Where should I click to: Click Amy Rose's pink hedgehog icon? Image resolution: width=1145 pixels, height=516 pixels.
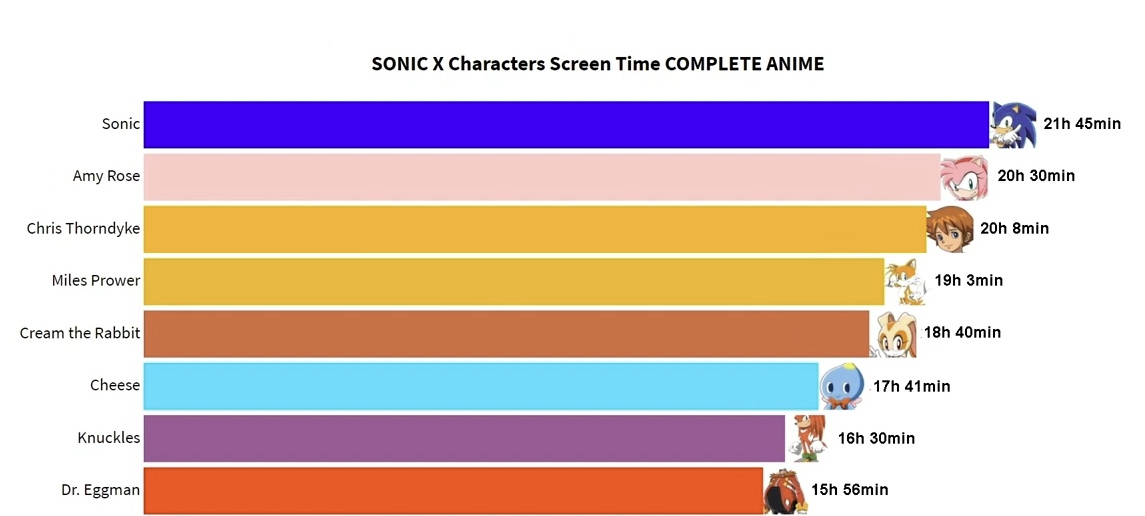[966, 177]
